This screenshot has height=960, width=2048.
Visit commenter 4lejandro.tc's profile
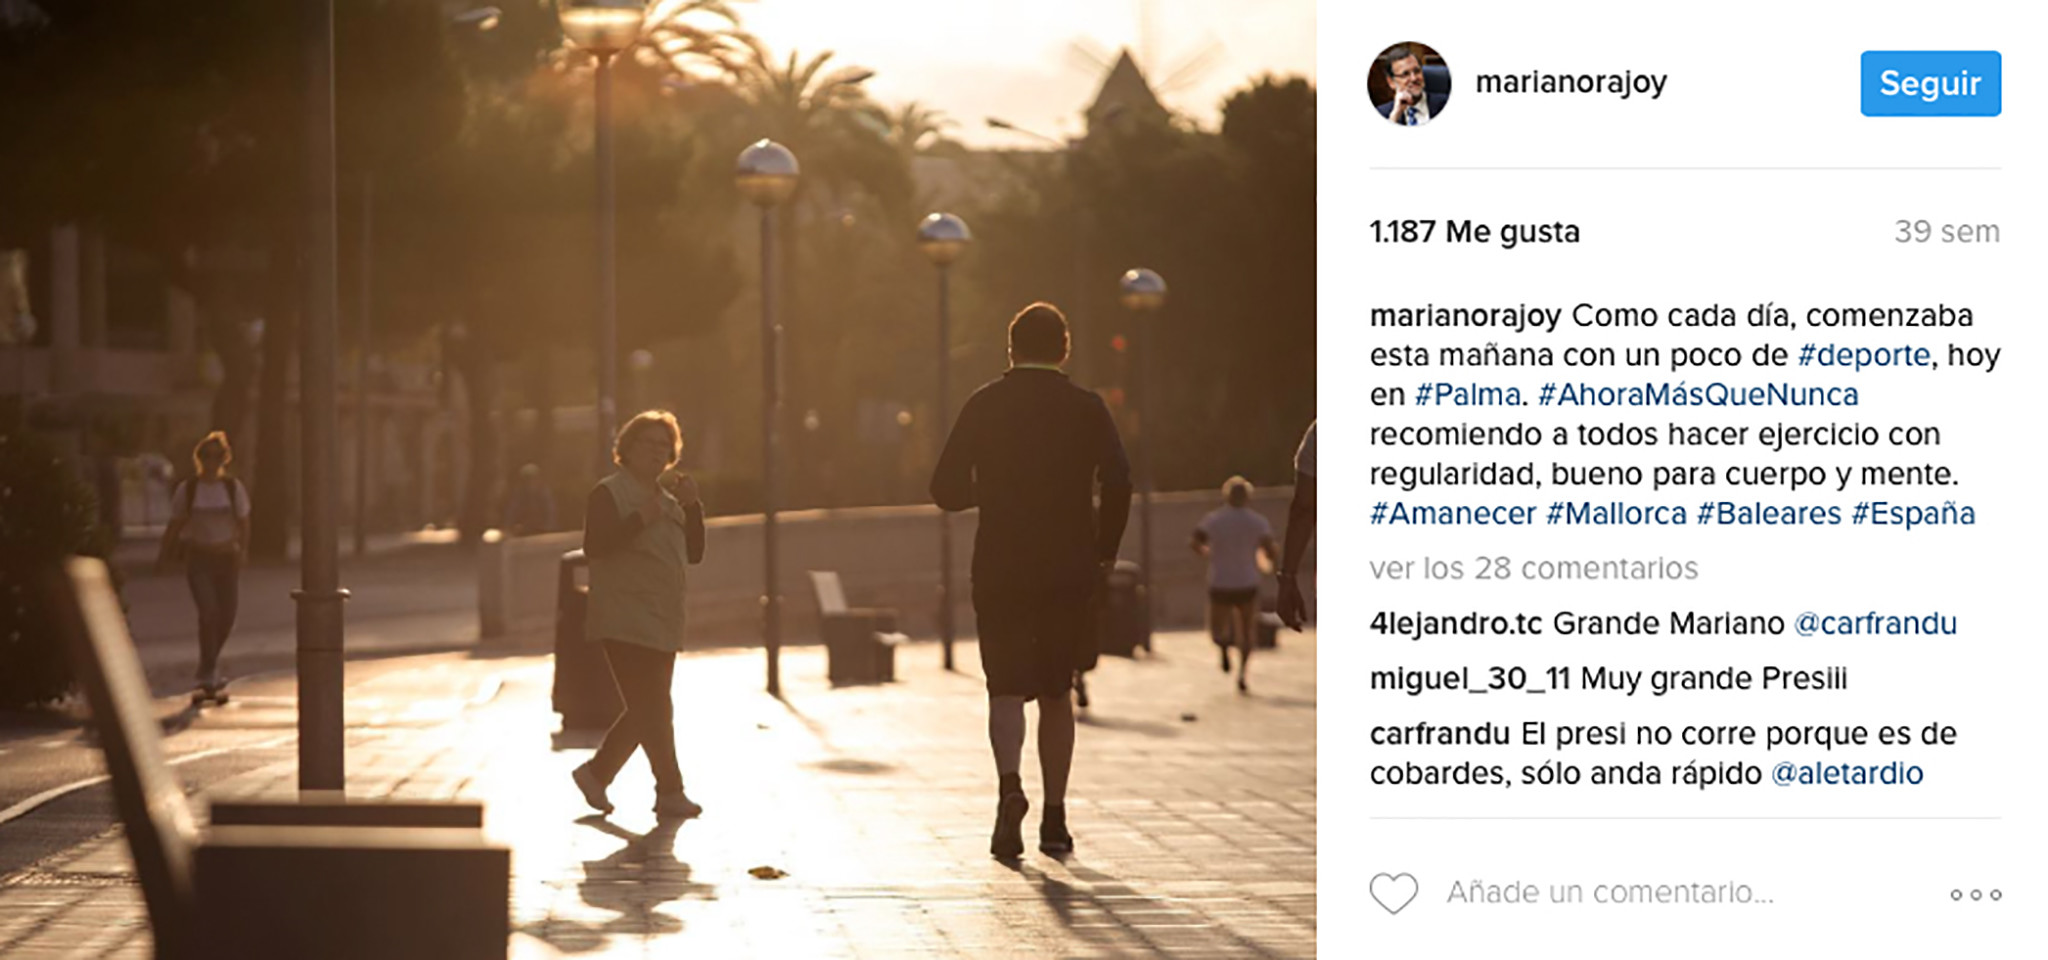pyautogui.click(x=1456, y=624)
